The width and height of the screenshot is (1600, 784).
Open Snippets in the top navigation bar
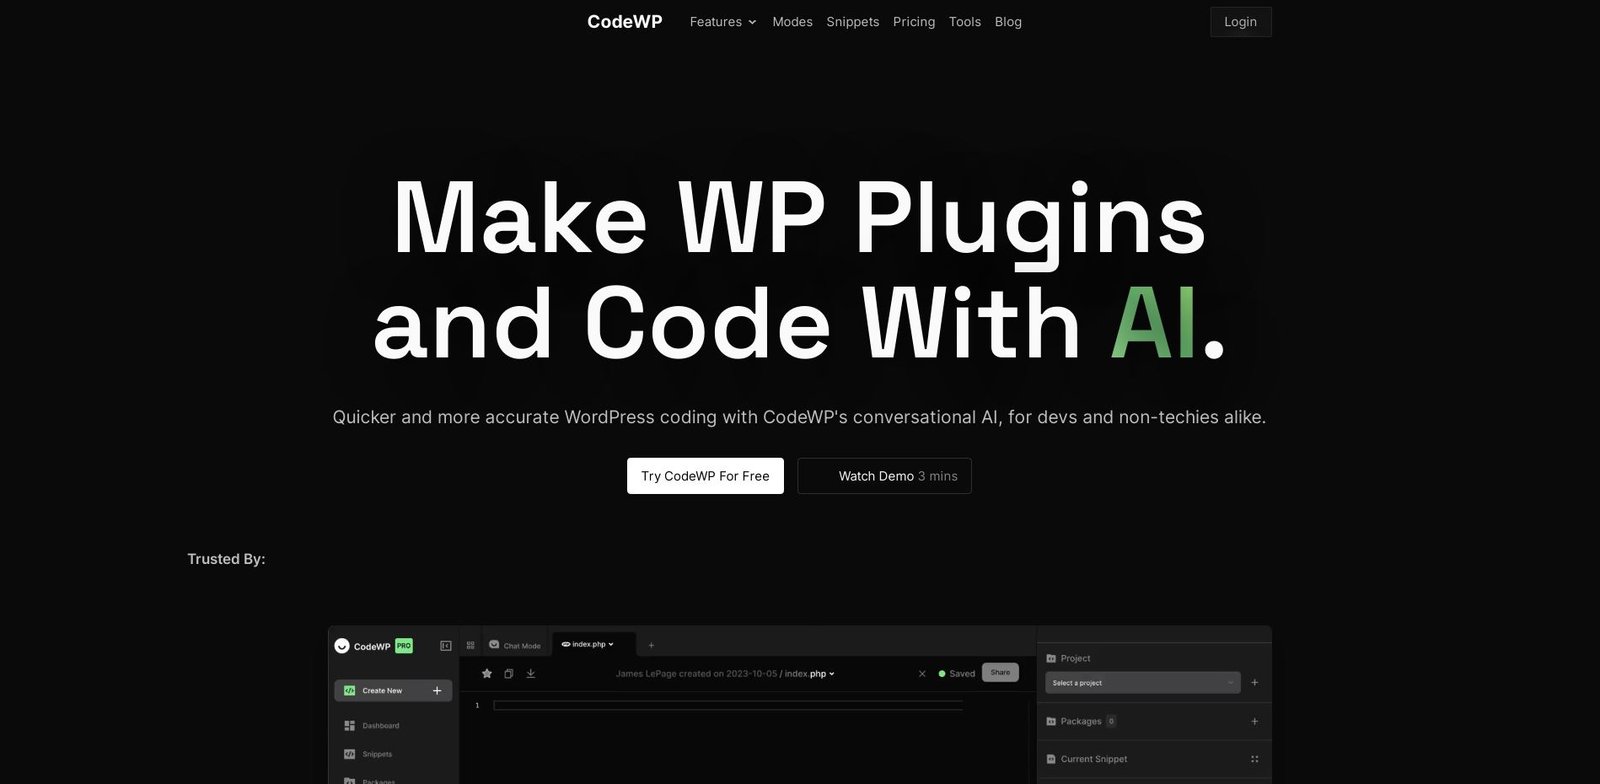853,21
